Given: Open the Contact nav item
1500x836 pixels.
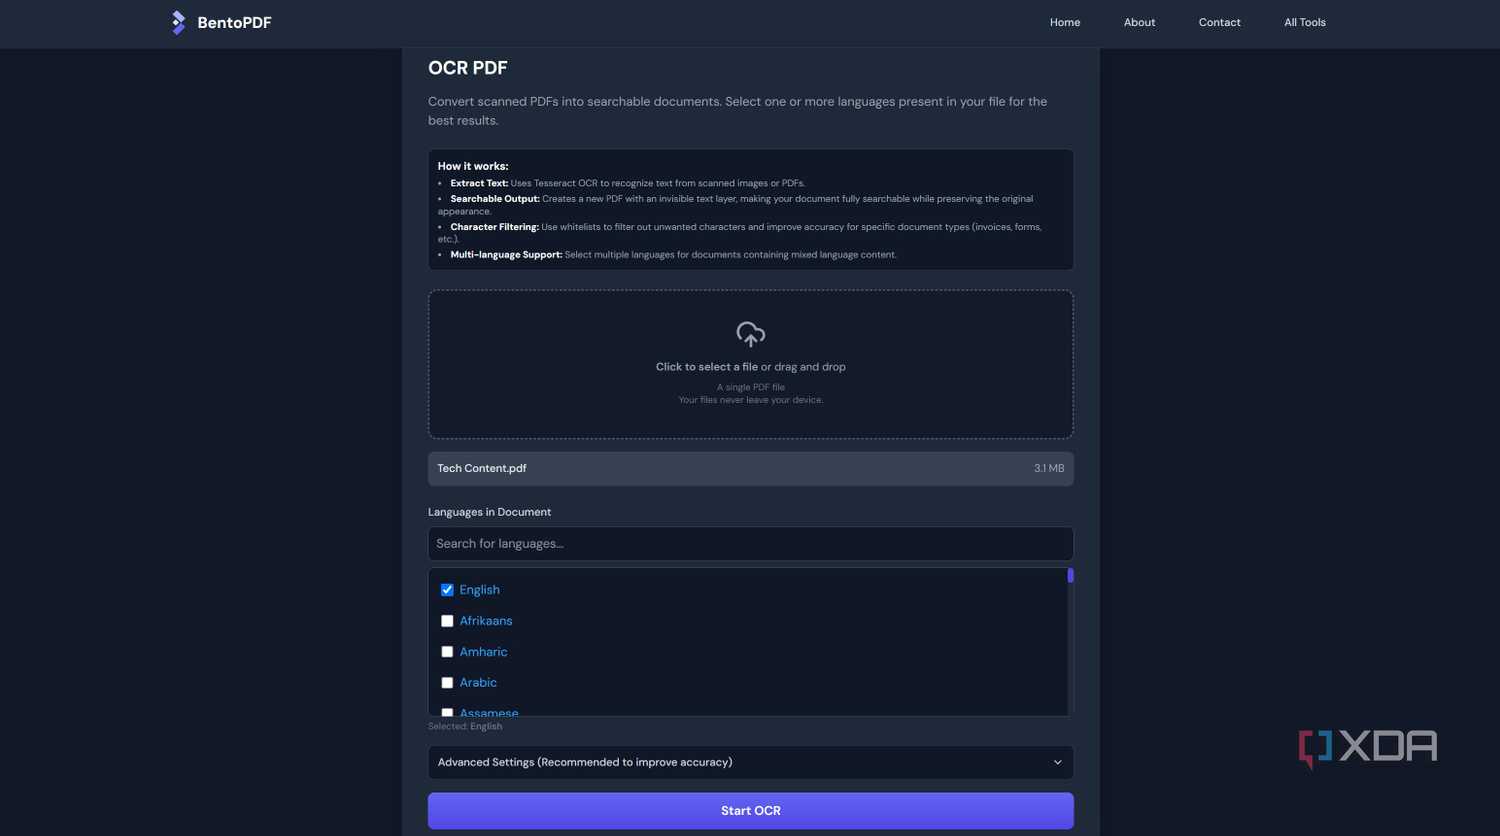Looking at the screenshot, I should coord(1219,22).
